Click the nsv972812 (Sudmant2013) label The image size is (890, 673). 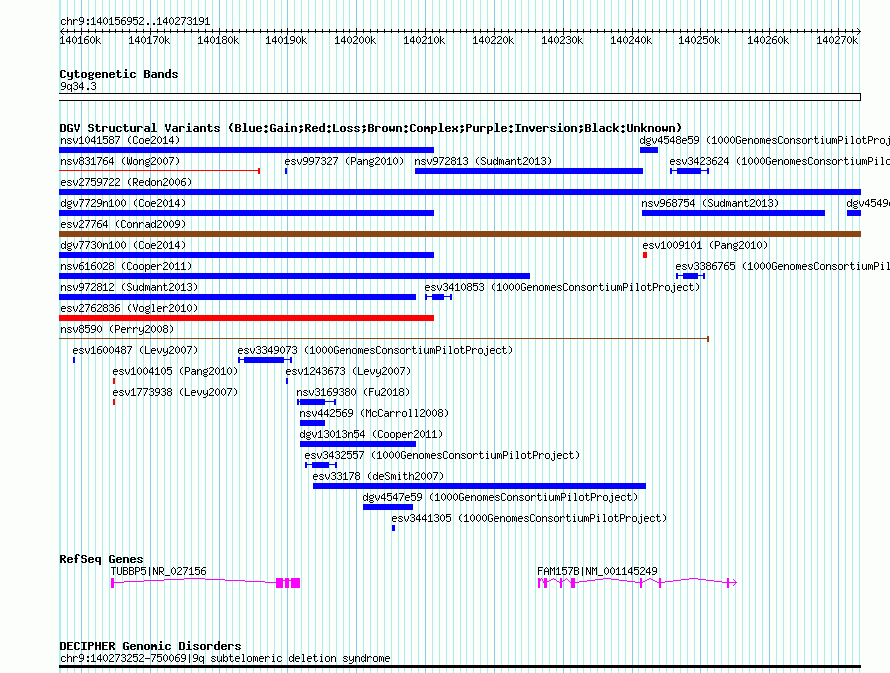(129, 287)
